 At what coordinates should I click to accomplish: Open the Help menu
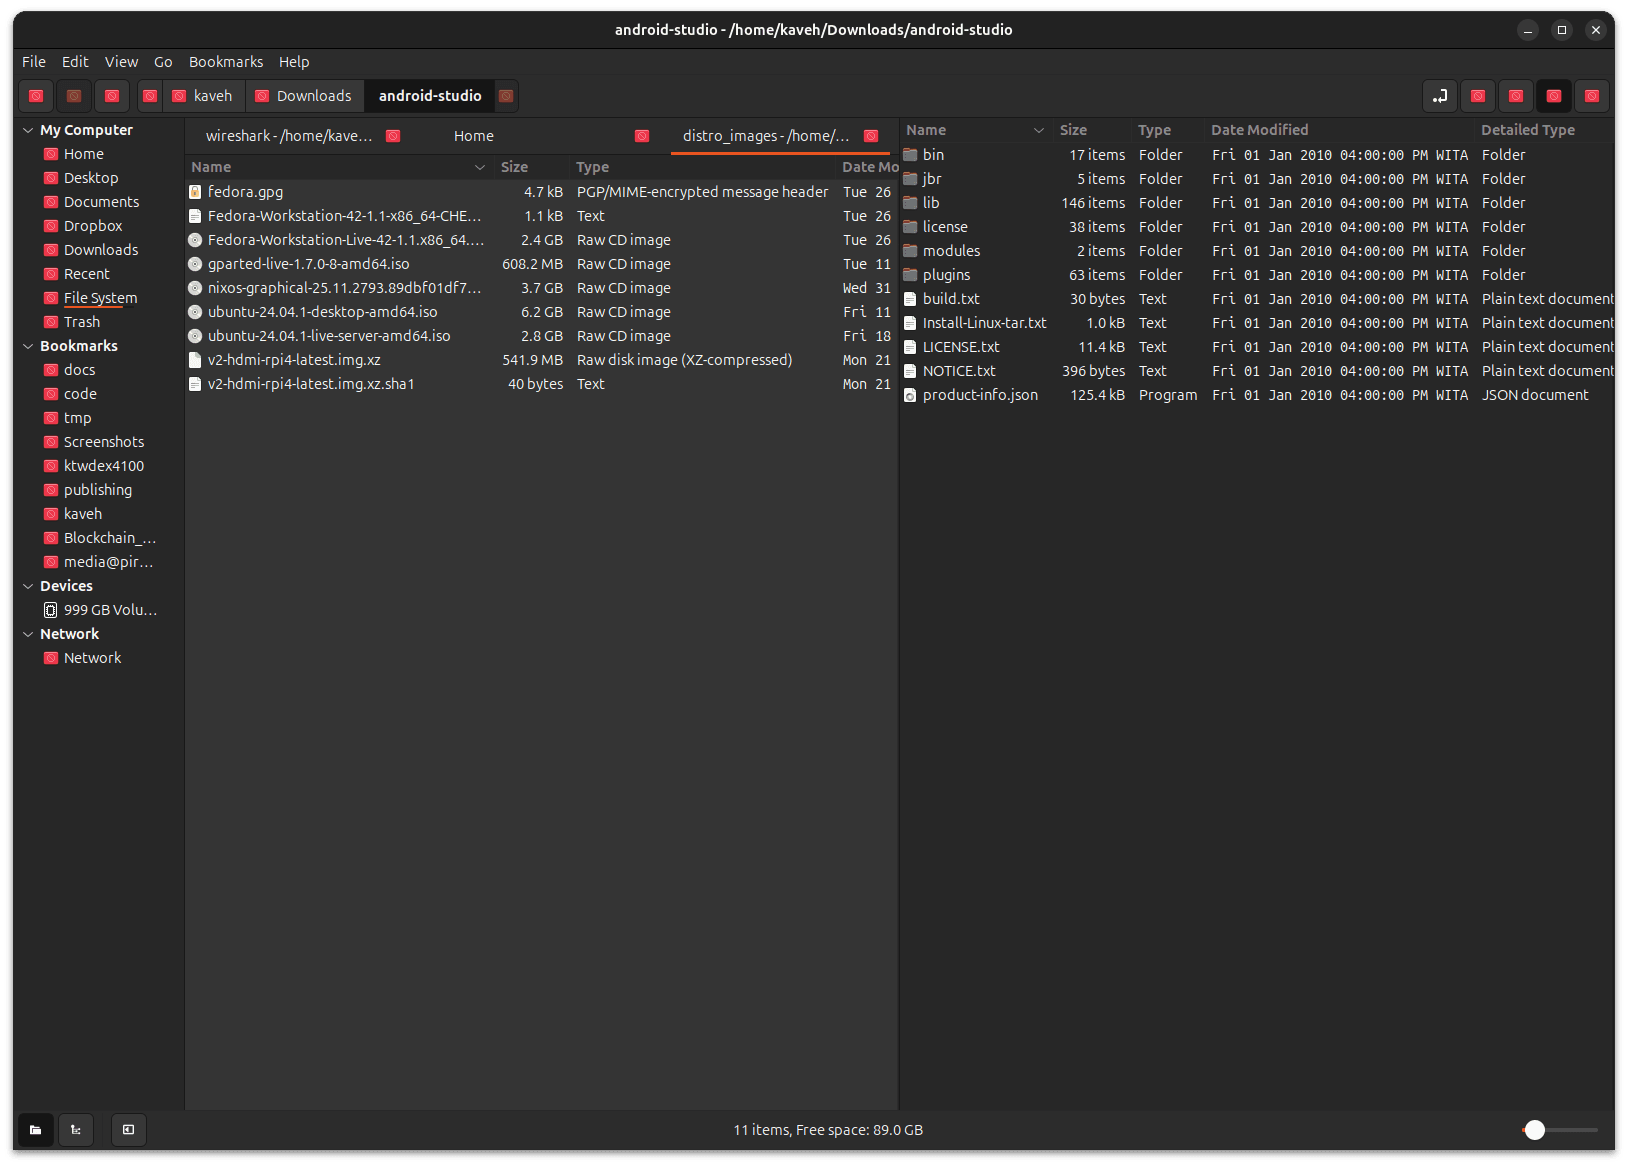pyautogui.click(x=294, y=62)
